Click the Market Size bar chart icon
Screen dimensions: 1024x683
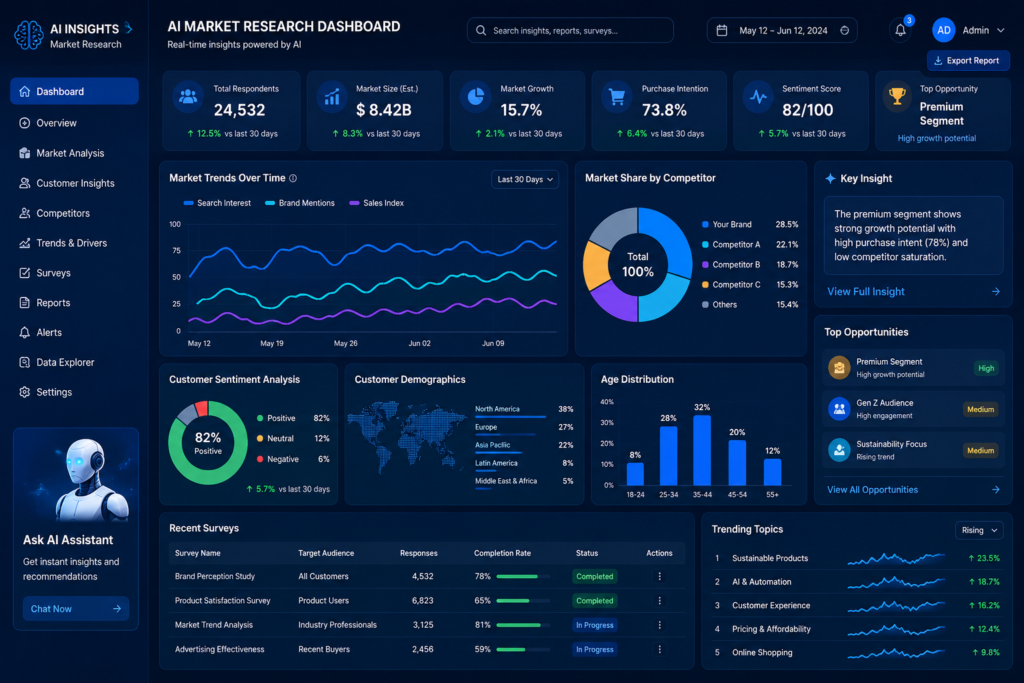332,97
